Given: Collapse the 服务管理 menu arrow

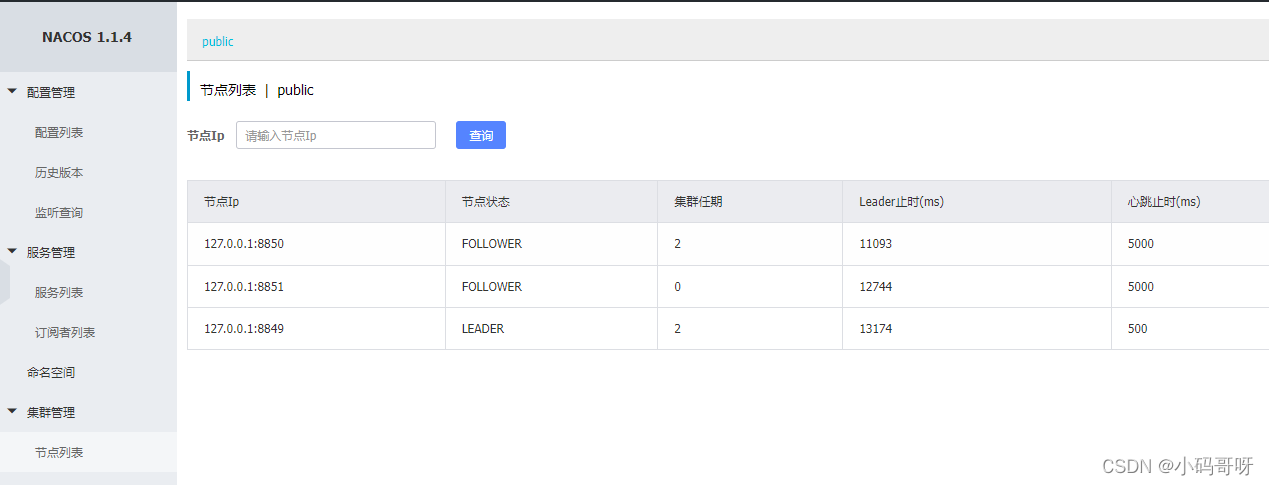Looking at the screenshot, I should 12,252.
